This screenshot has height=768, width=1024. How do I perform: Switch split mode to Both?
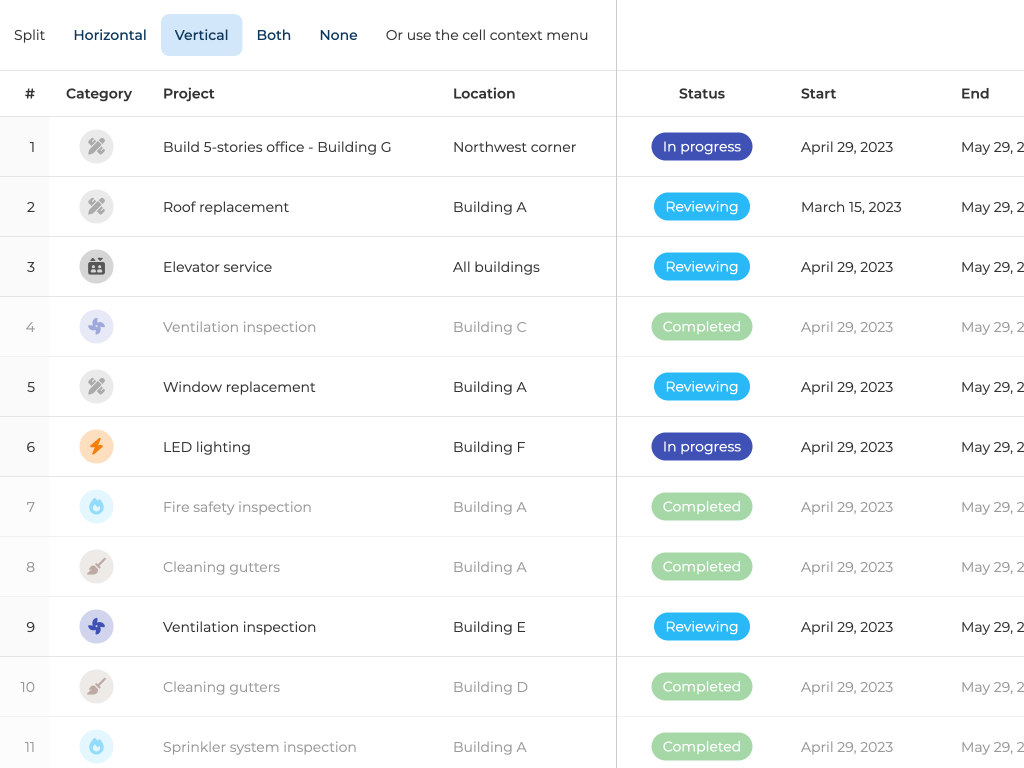click(x=273, y=35)
